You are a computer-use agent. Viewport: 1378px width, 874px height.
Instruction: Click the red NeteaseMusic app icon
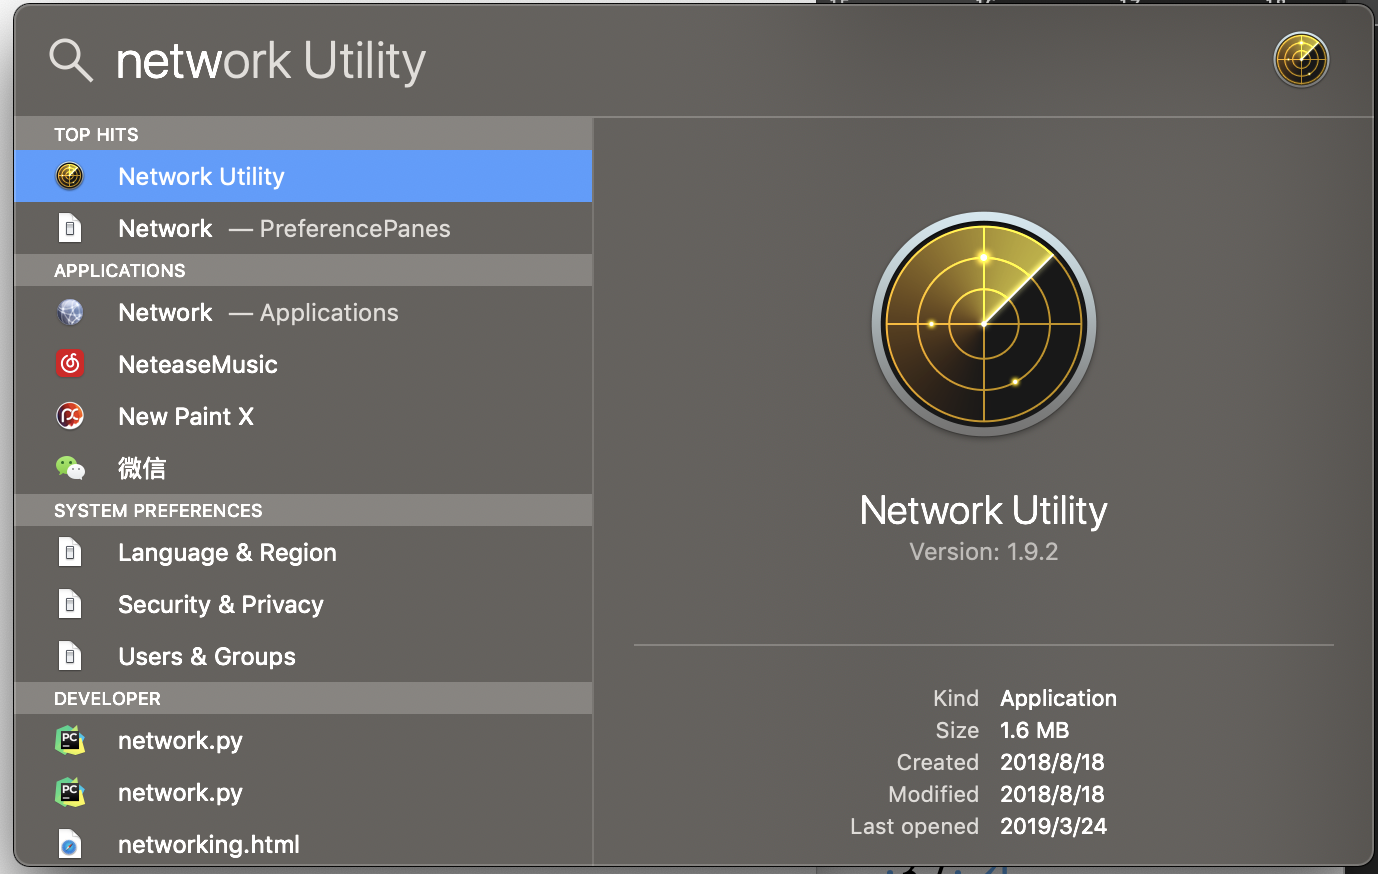[70, 364]
